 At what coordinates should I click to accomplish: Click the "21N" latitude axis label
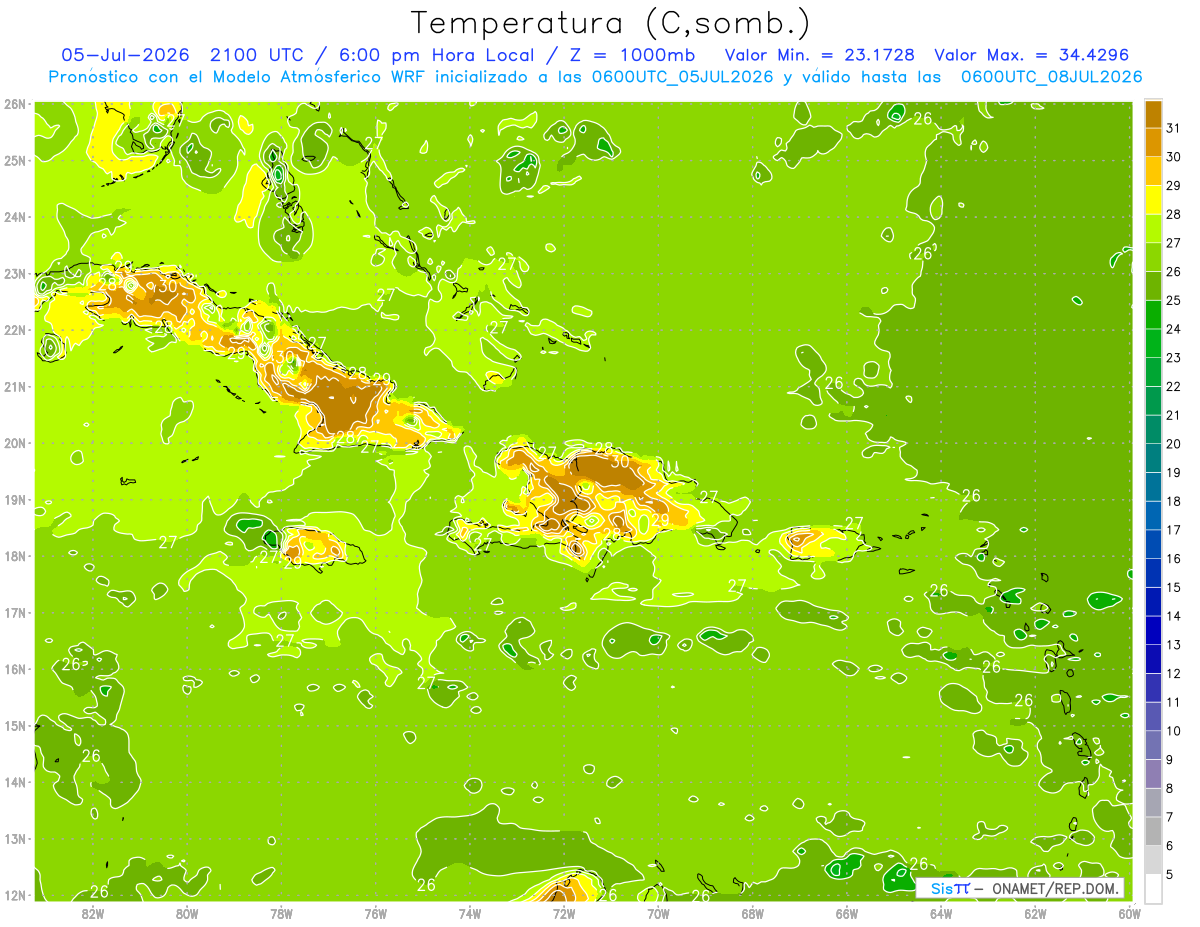tap(15, 386)
